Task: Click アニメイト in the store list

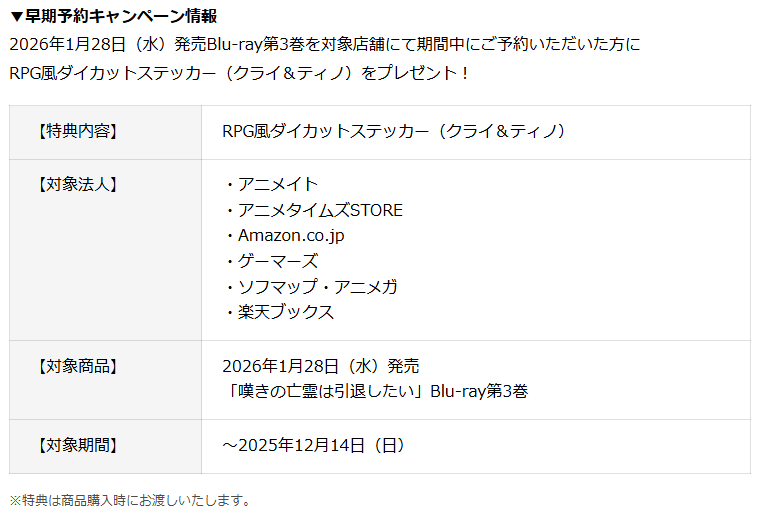Action: click(278, 185)
